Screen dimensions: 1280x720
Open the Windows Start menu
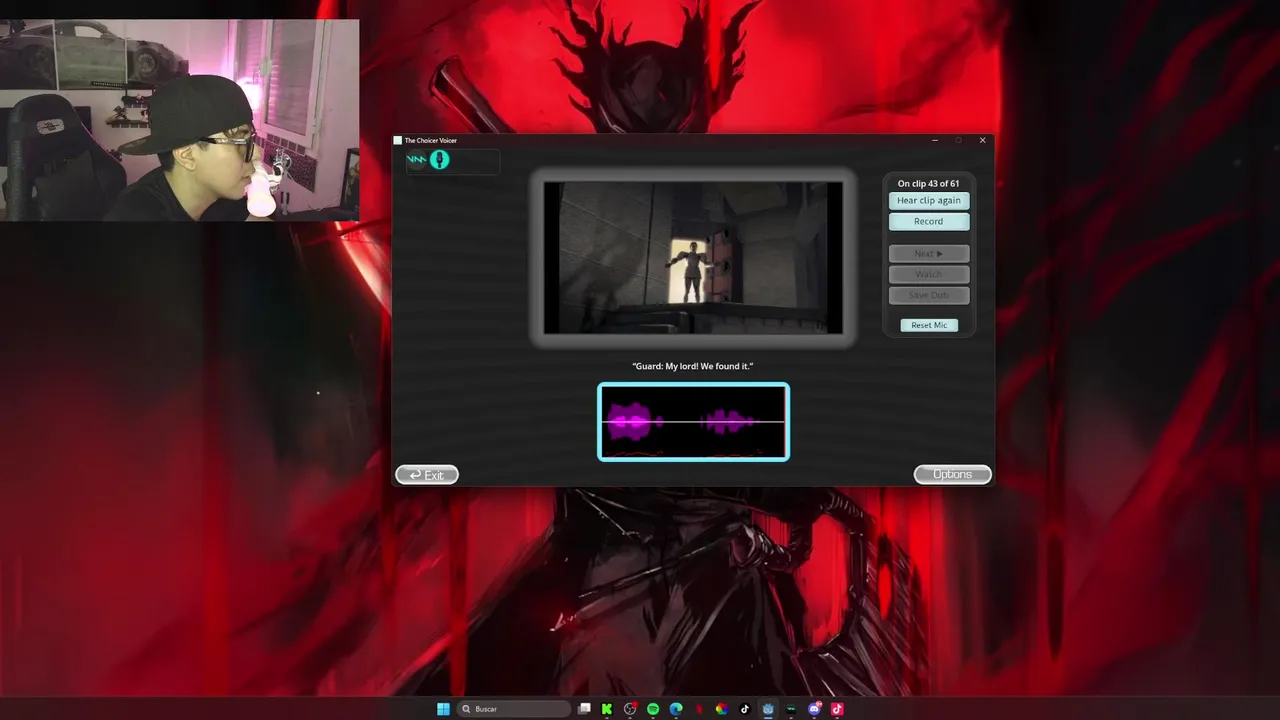coord(443,709)
